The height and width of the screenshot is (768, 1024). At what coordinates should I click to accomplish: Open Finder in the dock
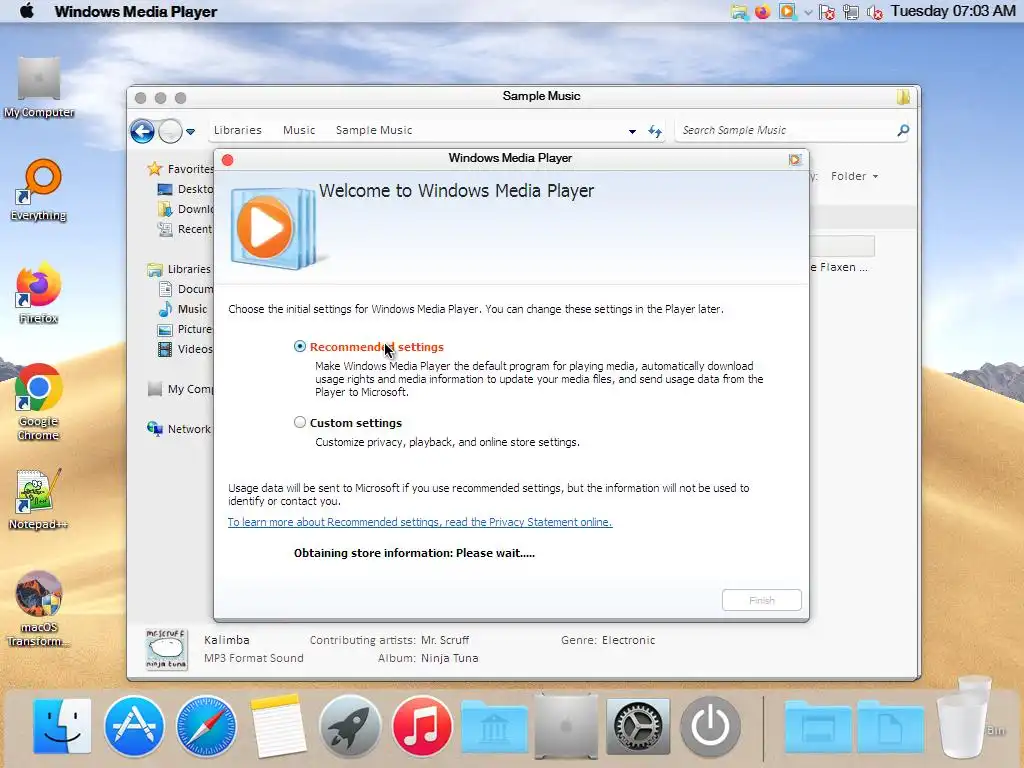pos(63,726)
